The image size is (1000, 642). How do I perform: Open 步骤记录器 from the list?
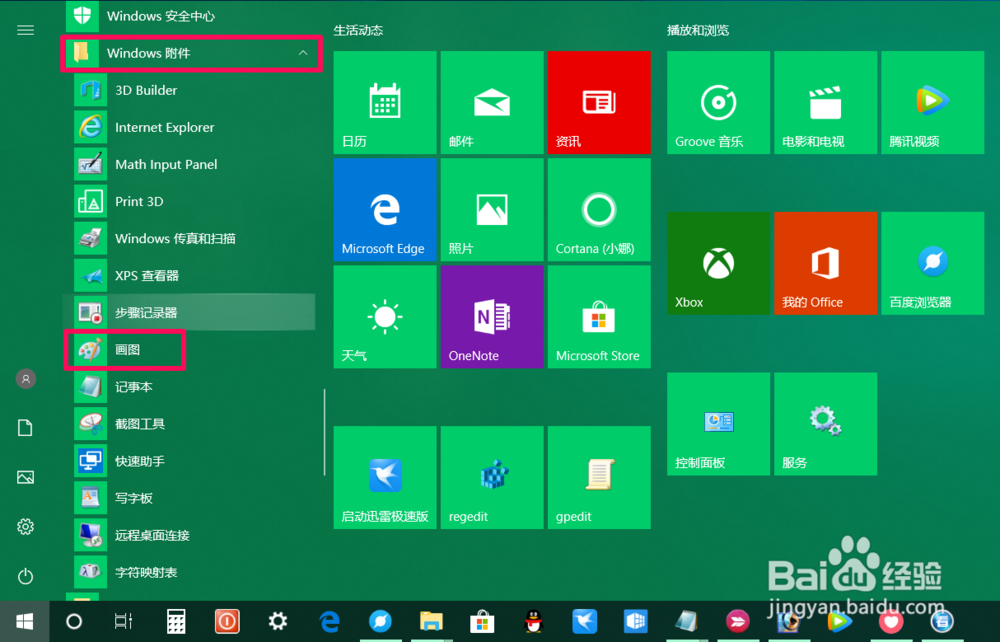point(191,312)
